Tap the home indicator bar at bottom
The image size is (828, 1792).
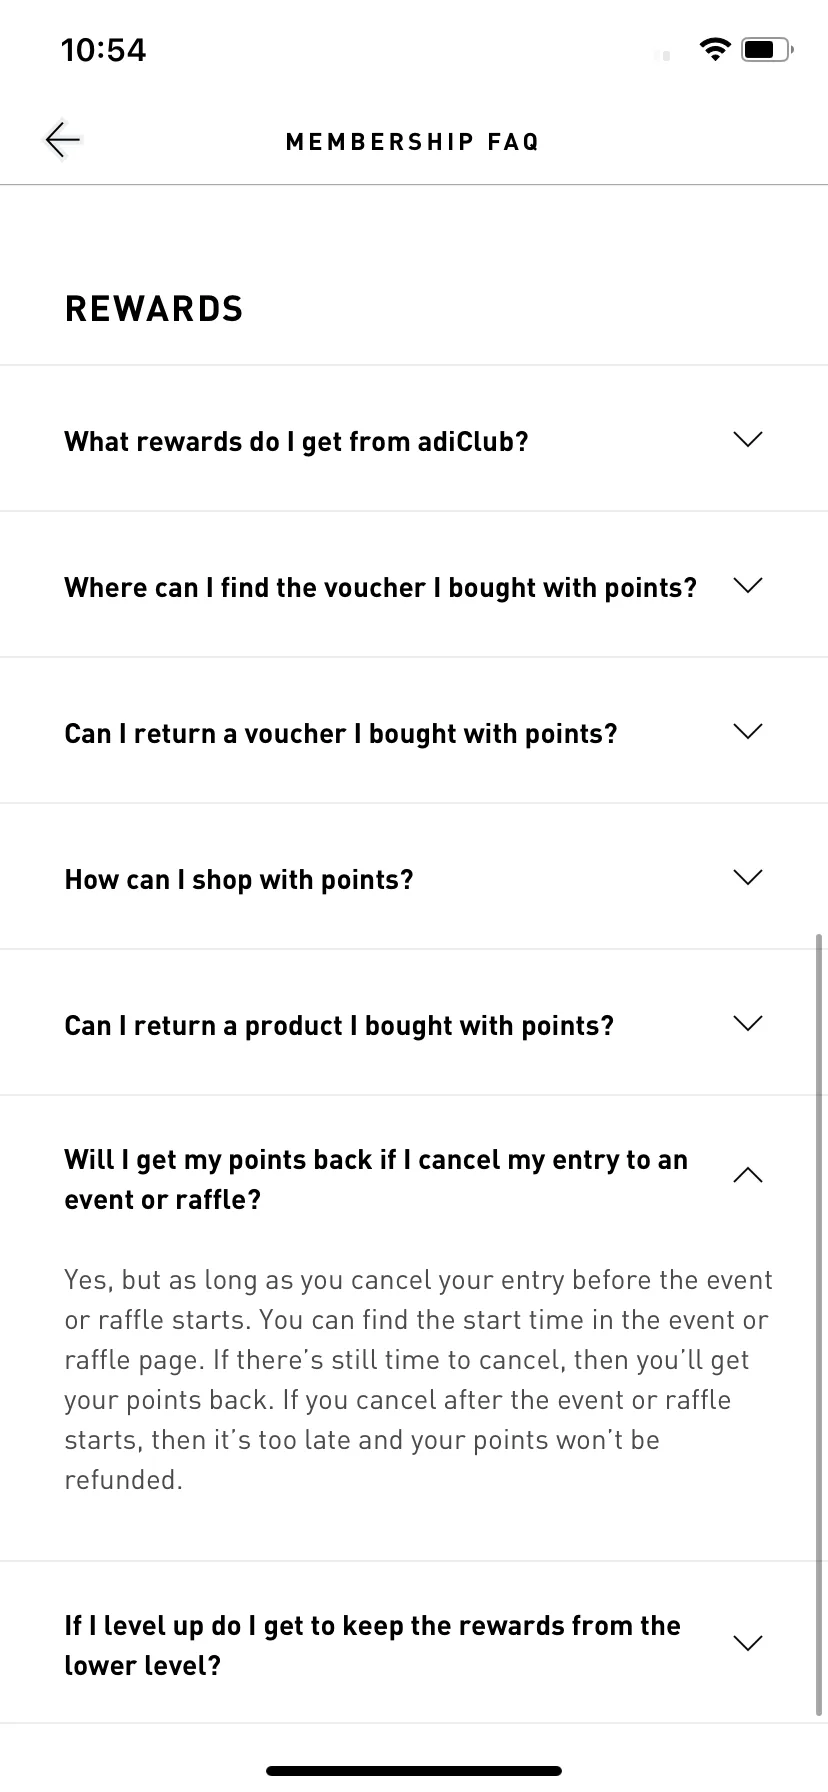[x=414, y=1770]
